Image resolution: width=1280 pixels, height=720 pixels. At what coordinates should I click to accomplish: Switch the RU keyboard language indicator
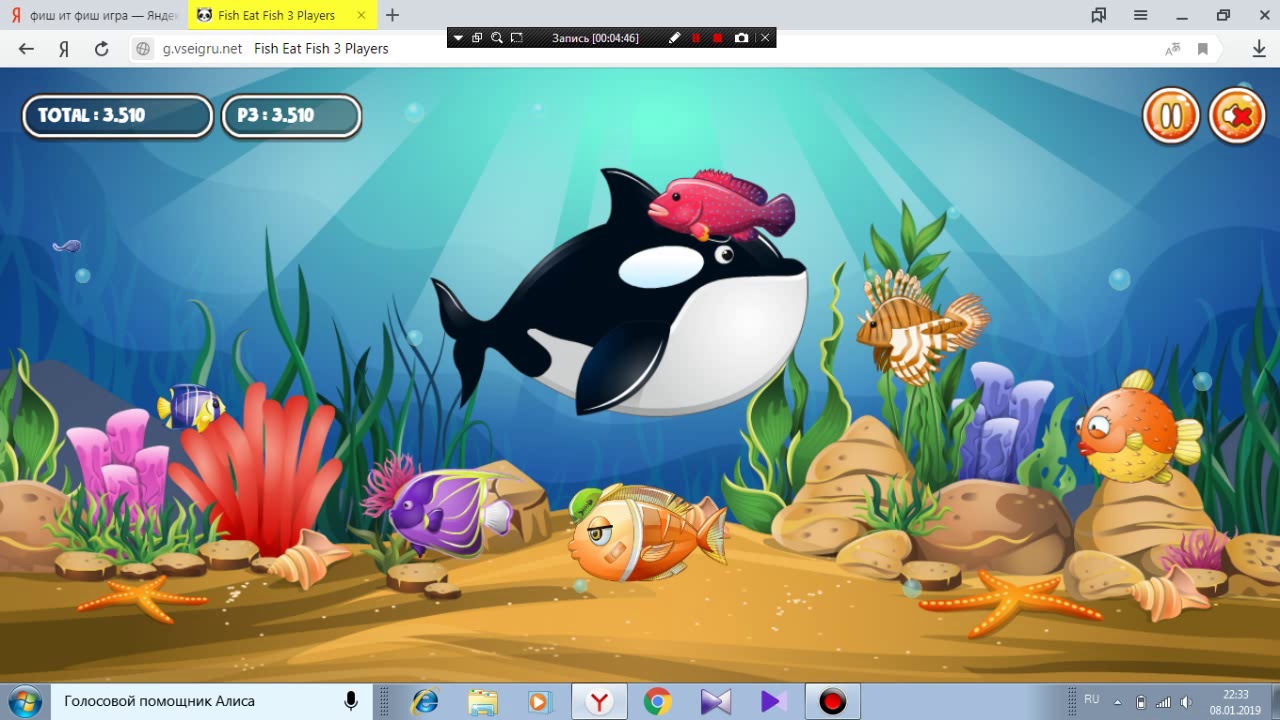[x=1092, y=699]
